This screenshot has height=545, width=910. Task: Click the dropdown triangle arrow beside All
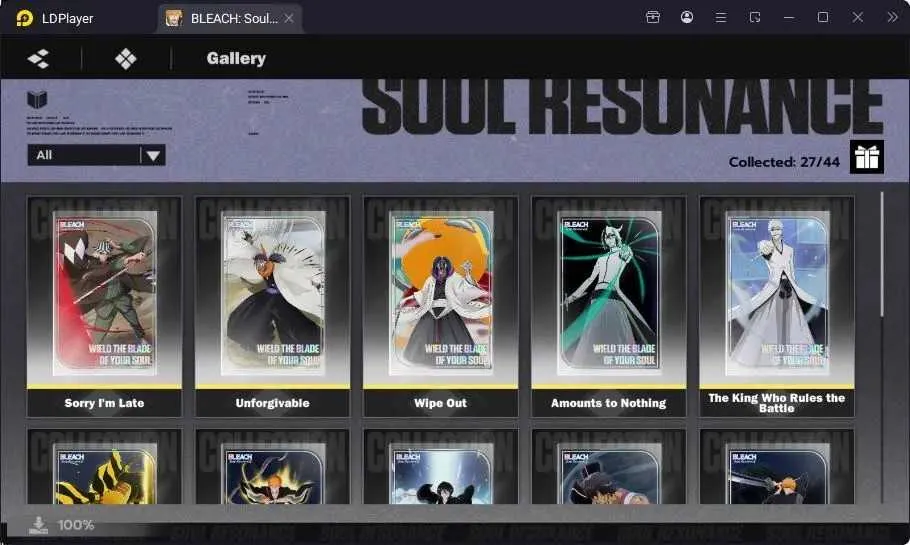pyautogui.click(x=153, y=156)
